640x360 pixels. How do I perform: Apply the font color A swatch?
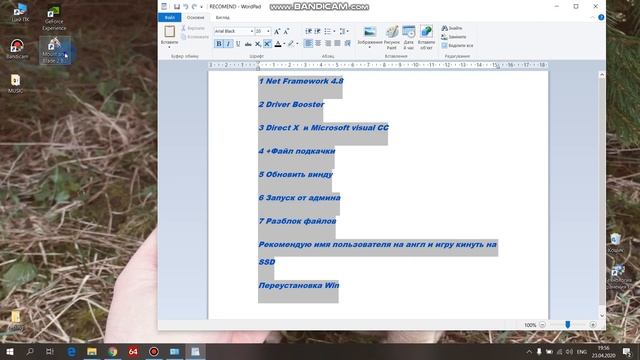click(278, 44)
